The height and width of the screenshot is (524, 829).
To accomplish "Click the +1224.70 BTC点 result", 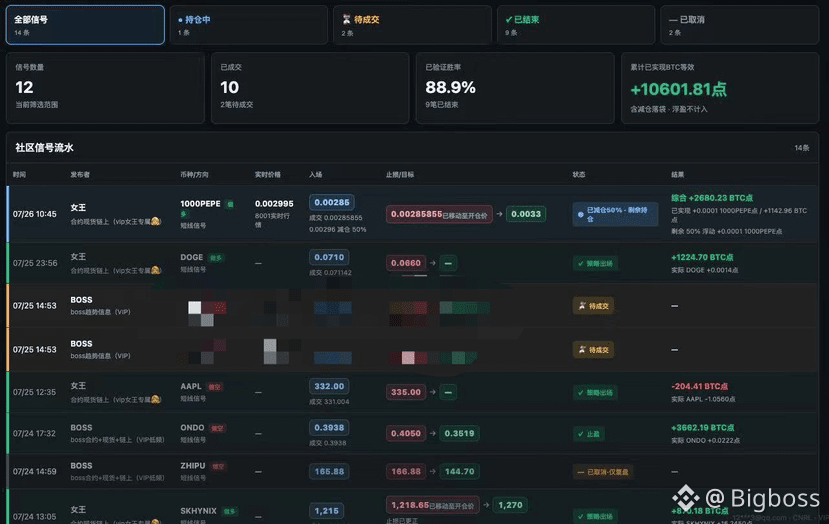I will pyautogui.click(x=702, y=258).
